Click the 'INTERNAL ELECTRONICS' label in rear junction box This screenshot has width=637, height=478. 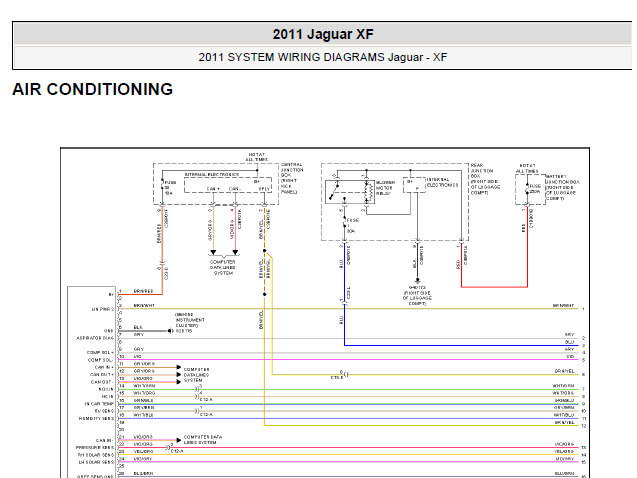pyautogui.click(x=442, y=182)
